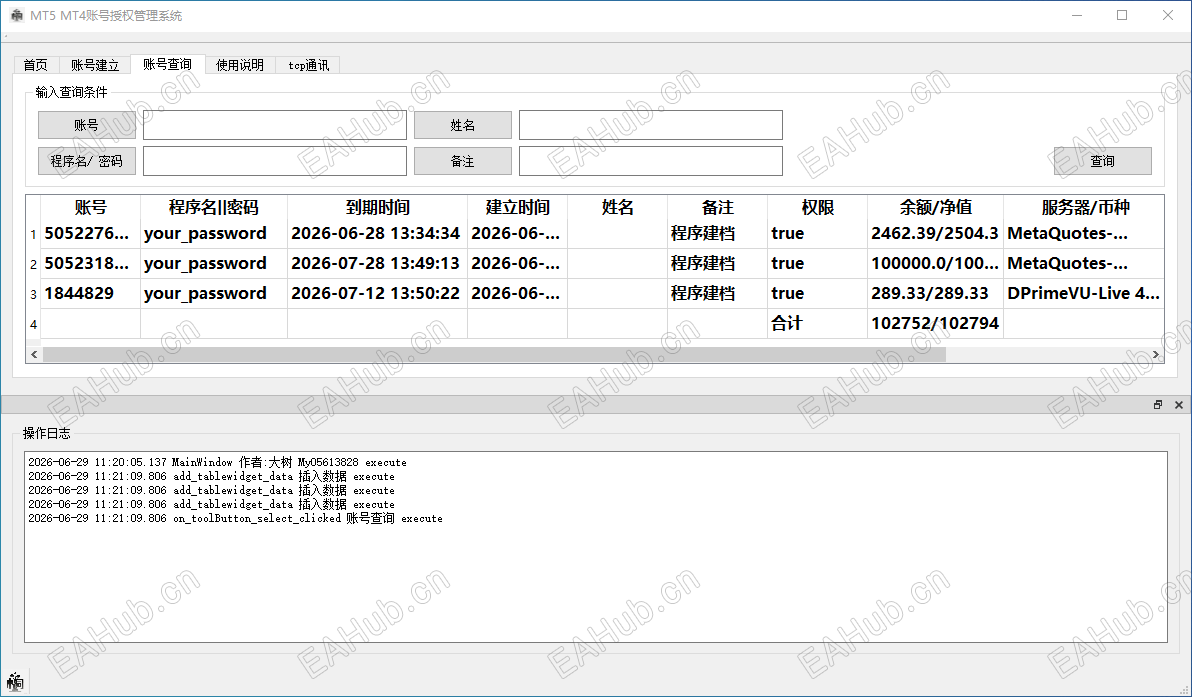Image resolution: width=1192 pixels, height=697 pixels.
Task: Close the operation log dock panel
Action: coord(1179,405)
